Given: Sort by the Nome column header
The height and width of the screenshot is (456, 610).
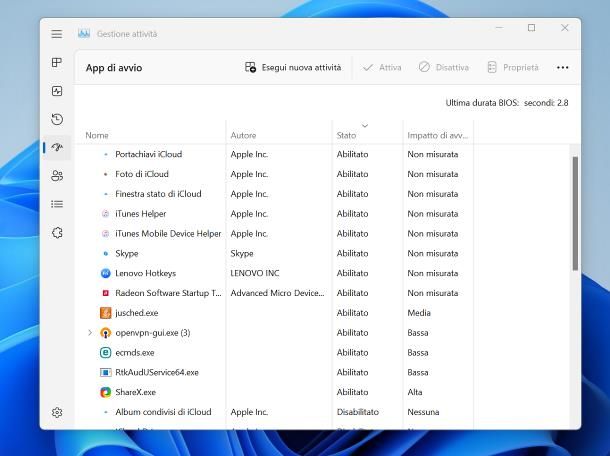Looking at the screenshot, I should coord(97,135).
